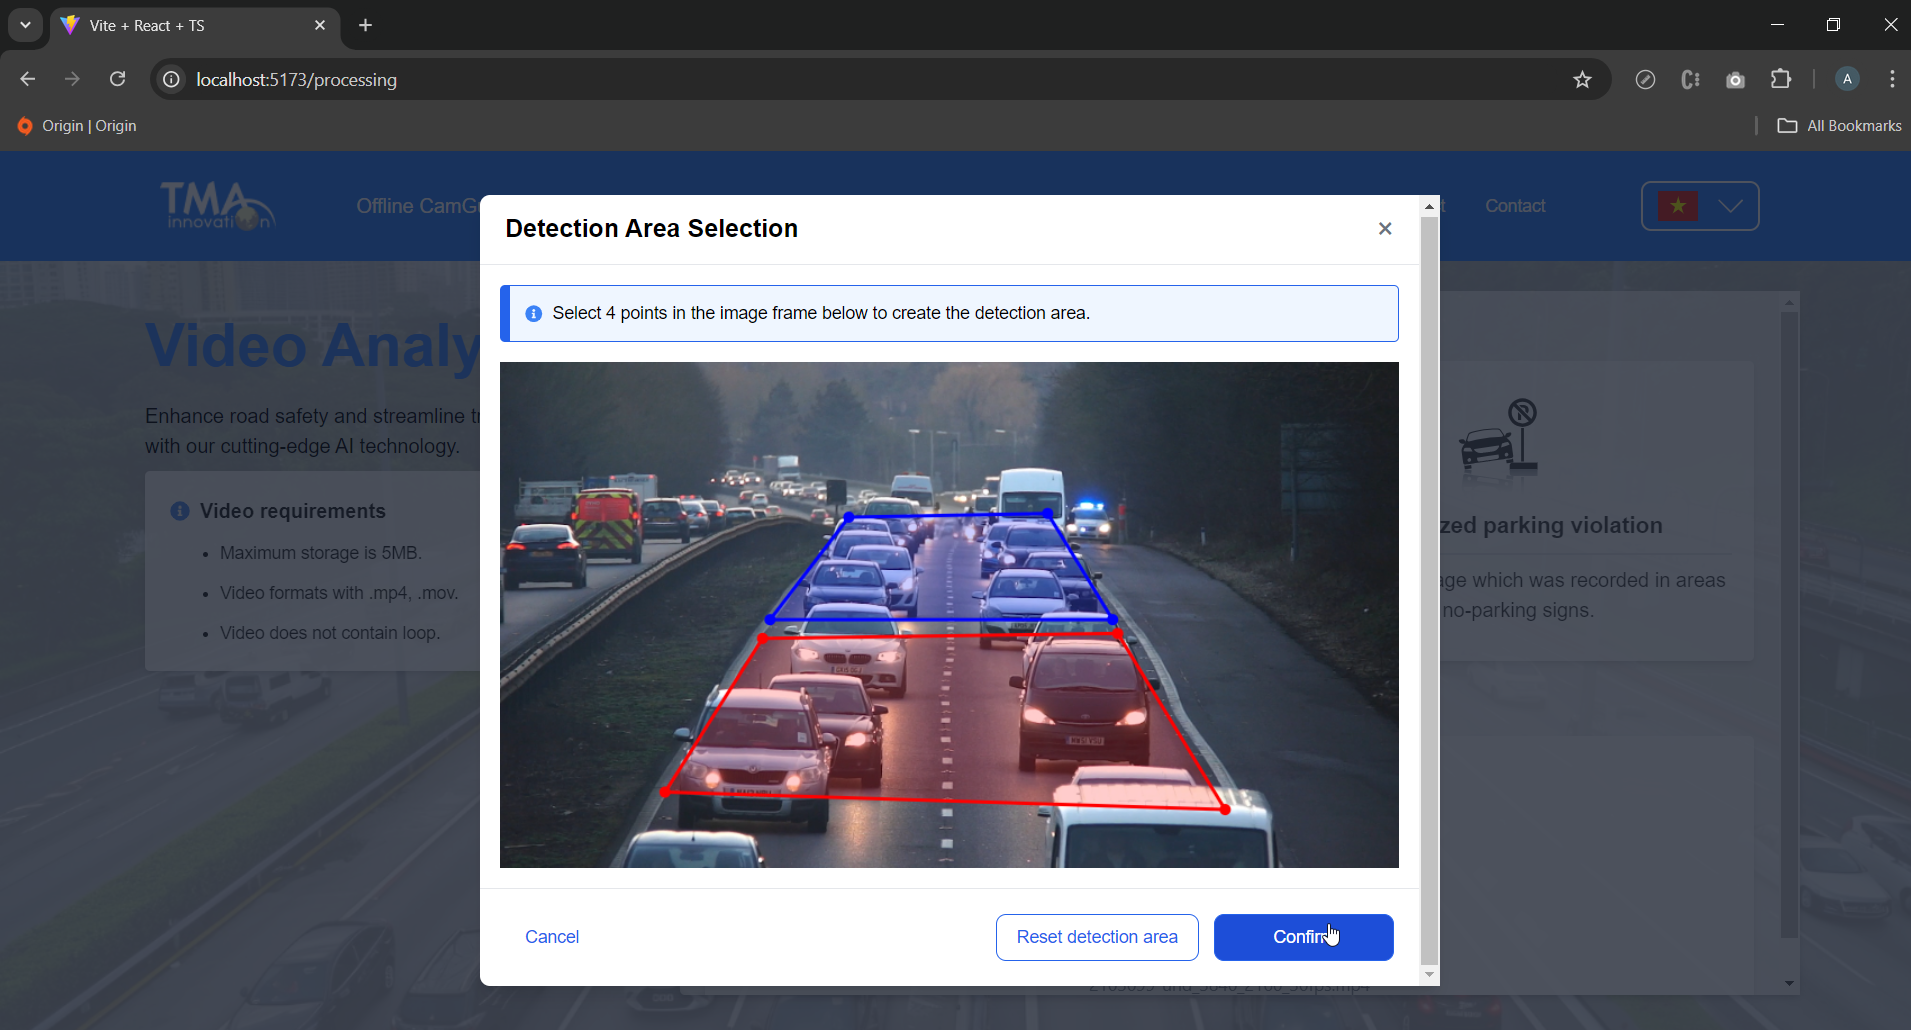Click the blue info icon in the alert

(534, 313)
